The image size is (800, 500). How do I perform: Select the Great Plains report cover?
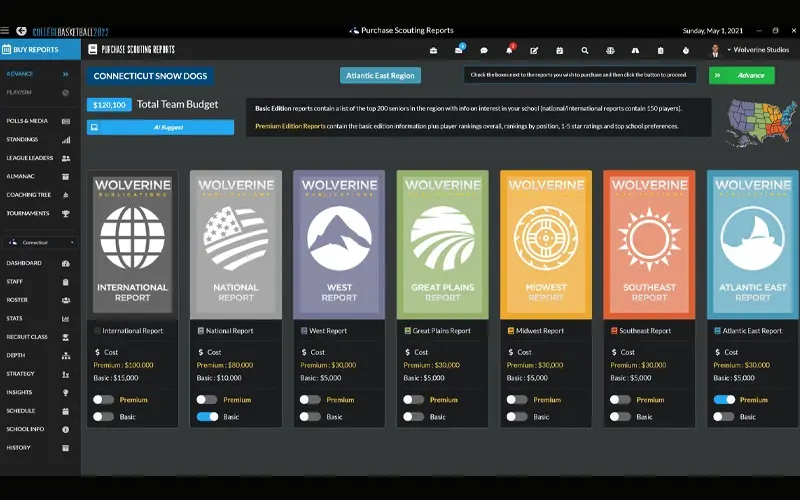[x=442, y=244]
